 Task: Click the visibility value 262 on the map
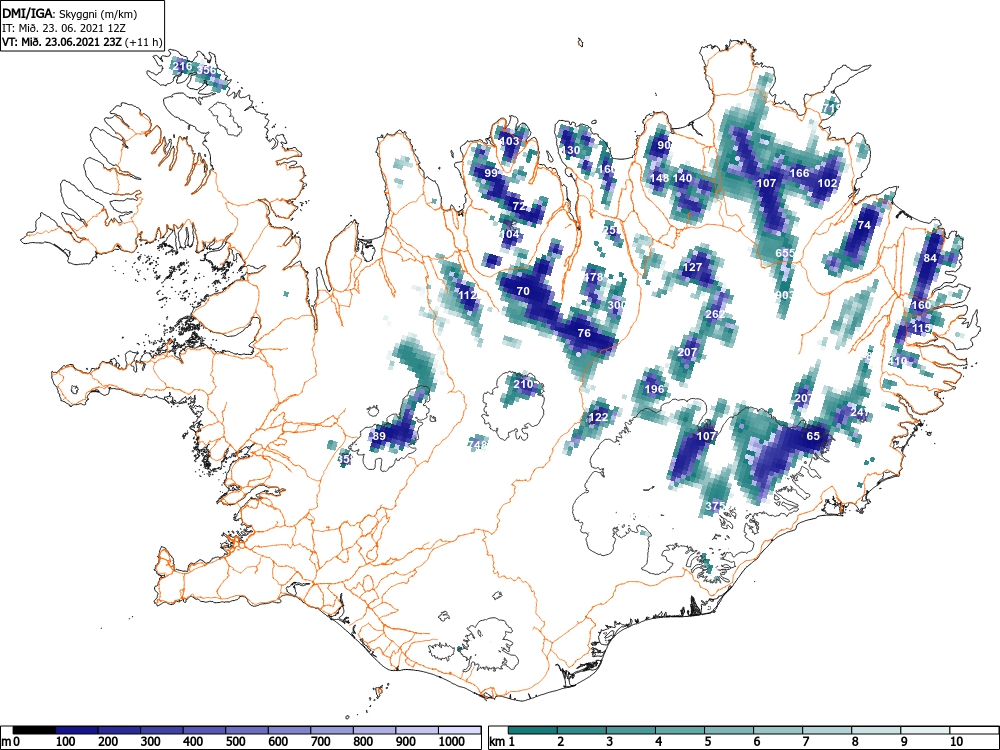click(715, 314)
